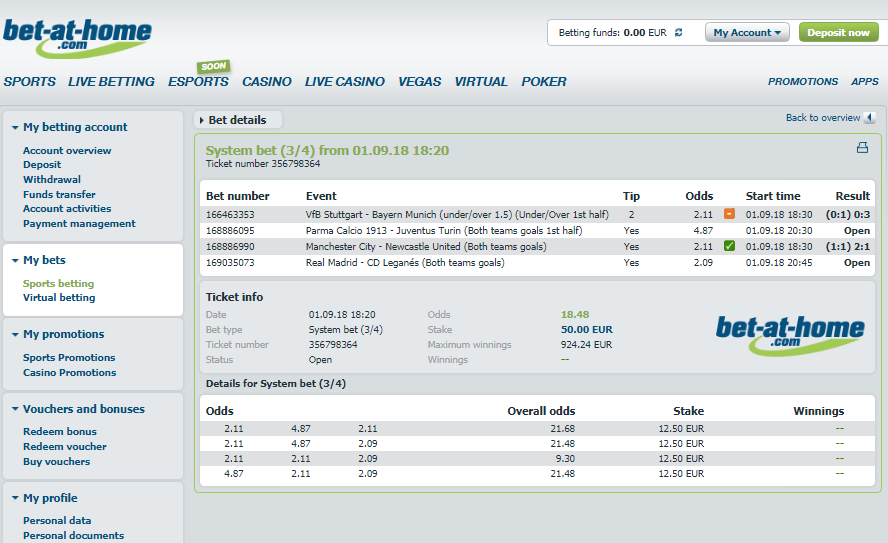Collapse the My bets section
The width and height of the screenshot is (888, 543).
pyautogui.click(x=15, y=260)
